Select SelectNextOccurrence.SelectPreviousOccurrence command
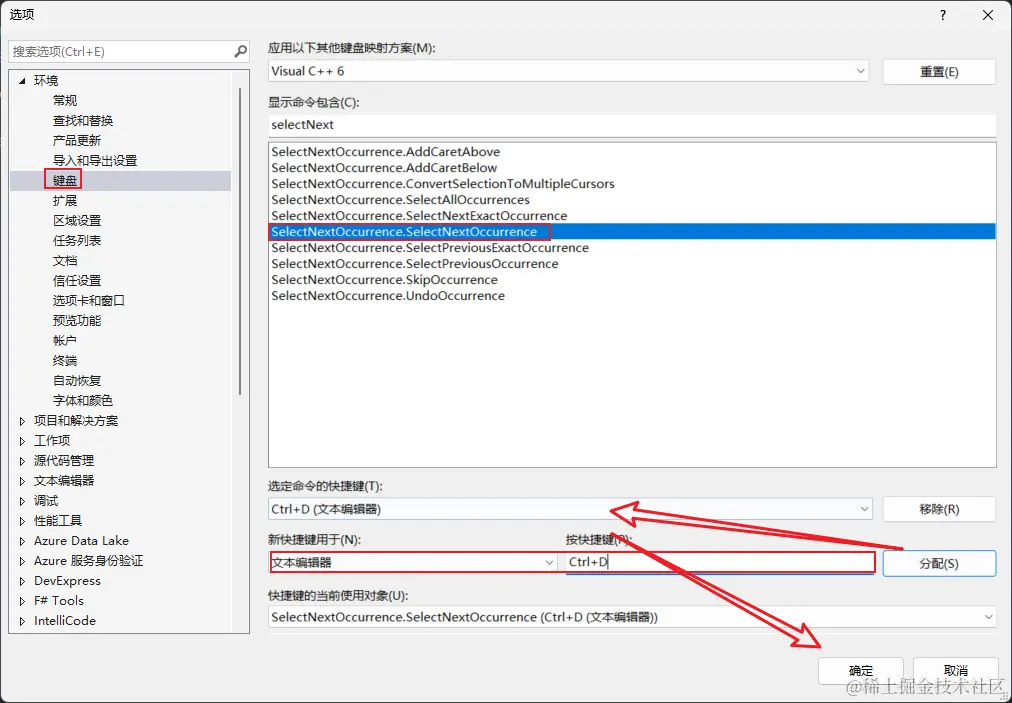The image size is (1012, 703). 632,264
